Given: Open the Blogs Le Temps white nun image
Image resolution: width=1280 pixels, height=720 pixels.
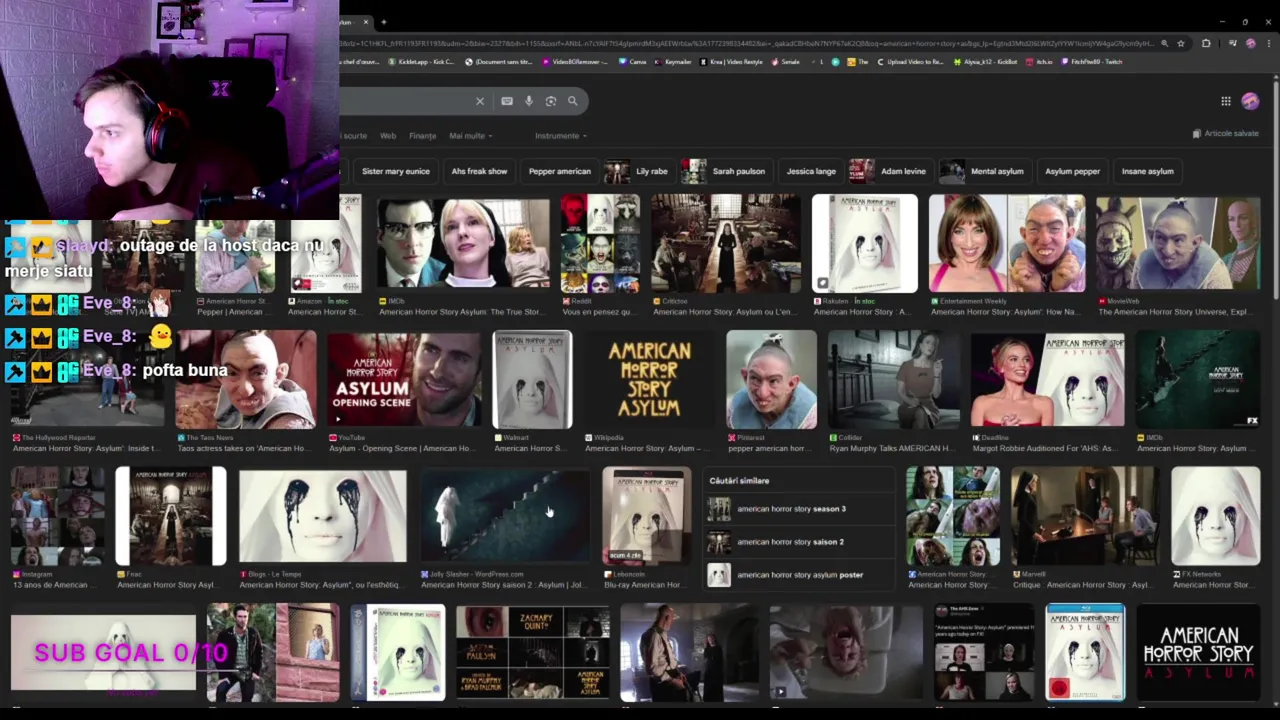Looking at the screenshot, I should 322,517.
